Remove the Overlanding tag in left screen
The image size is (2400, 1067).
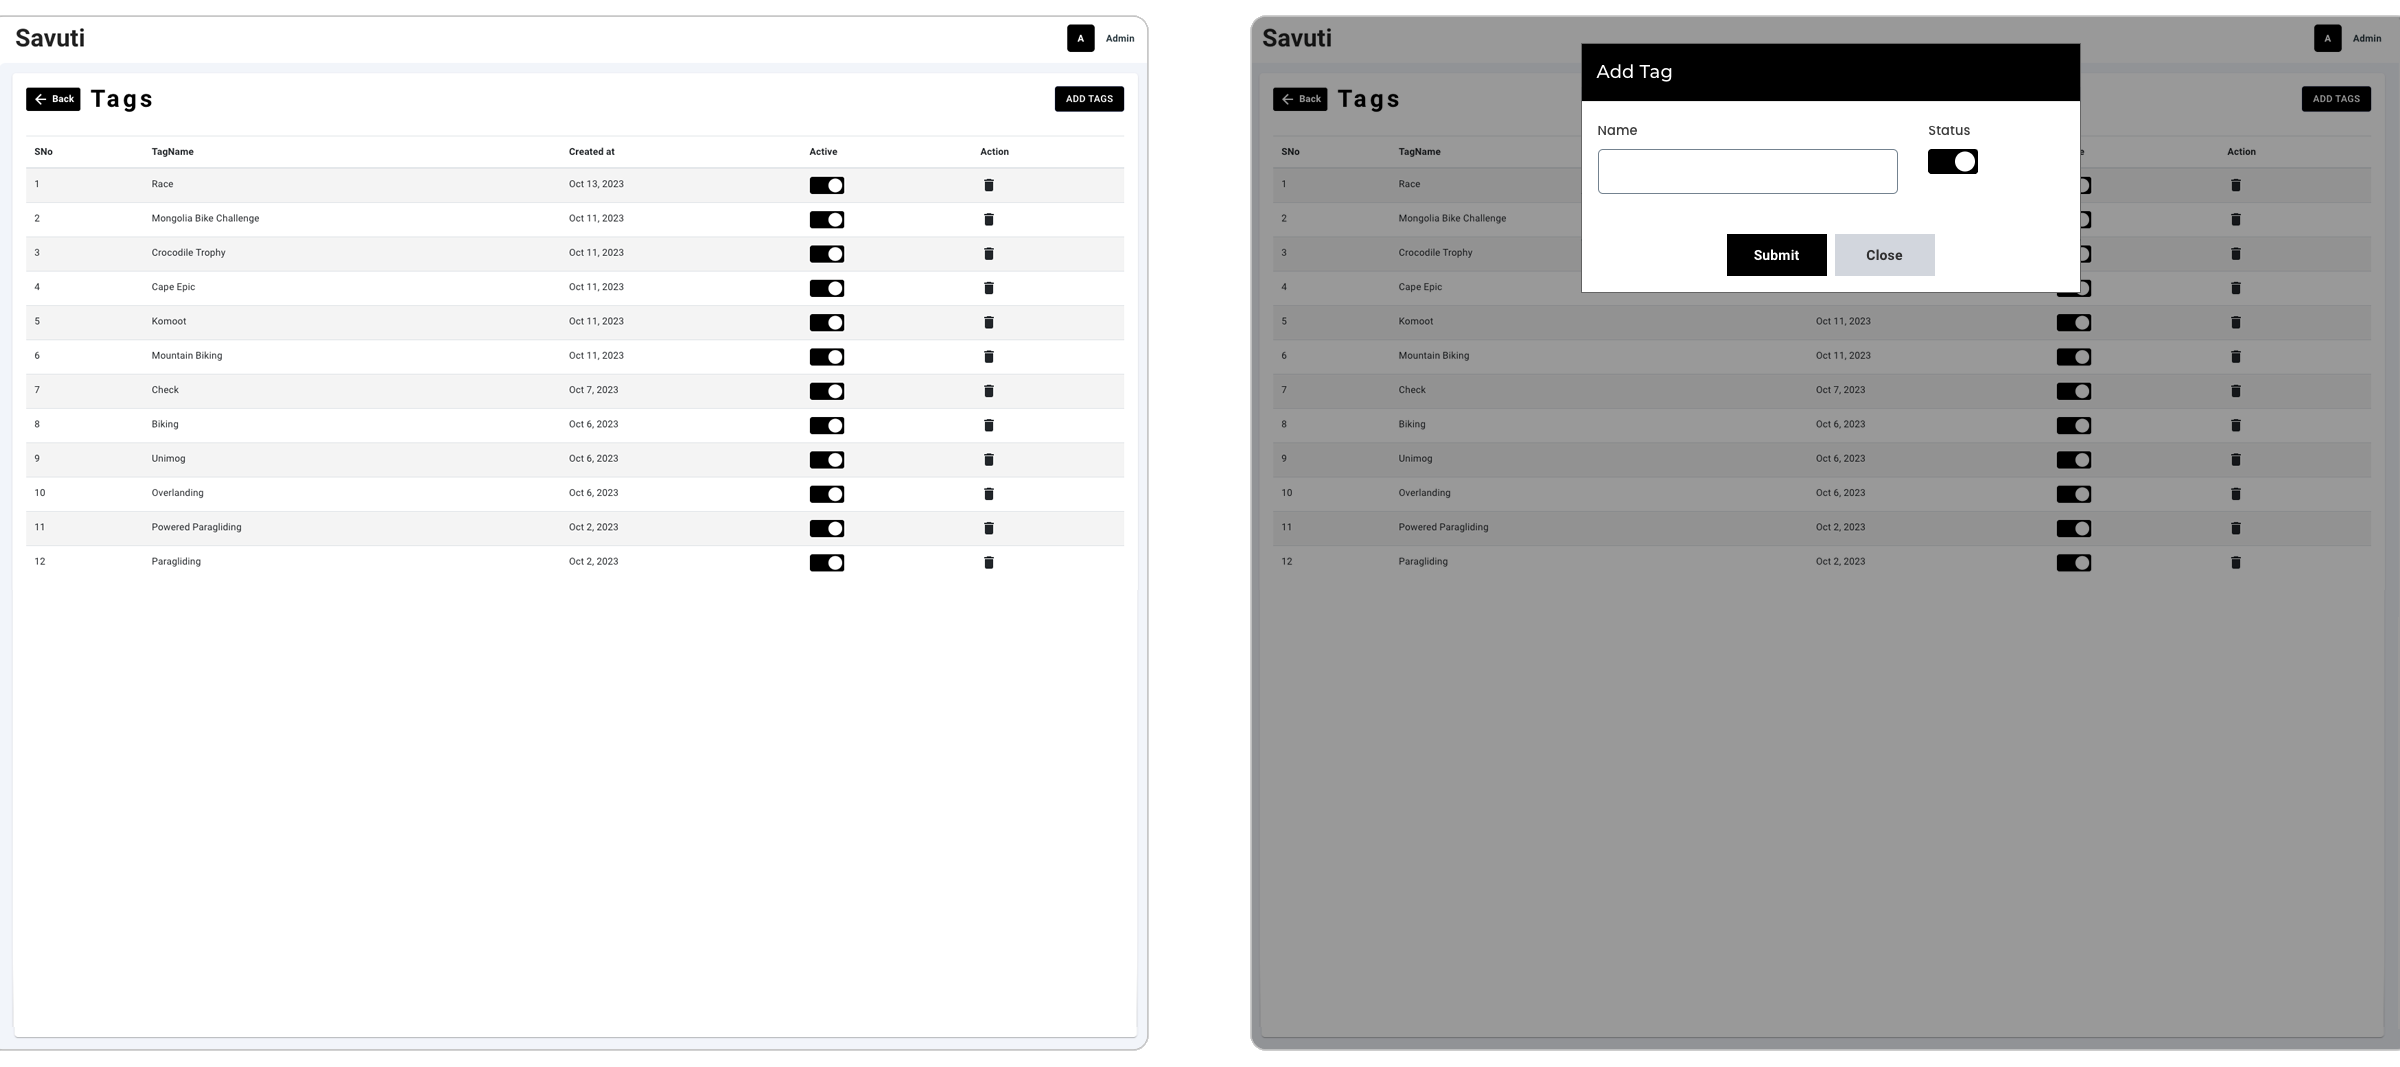(988, 494)
